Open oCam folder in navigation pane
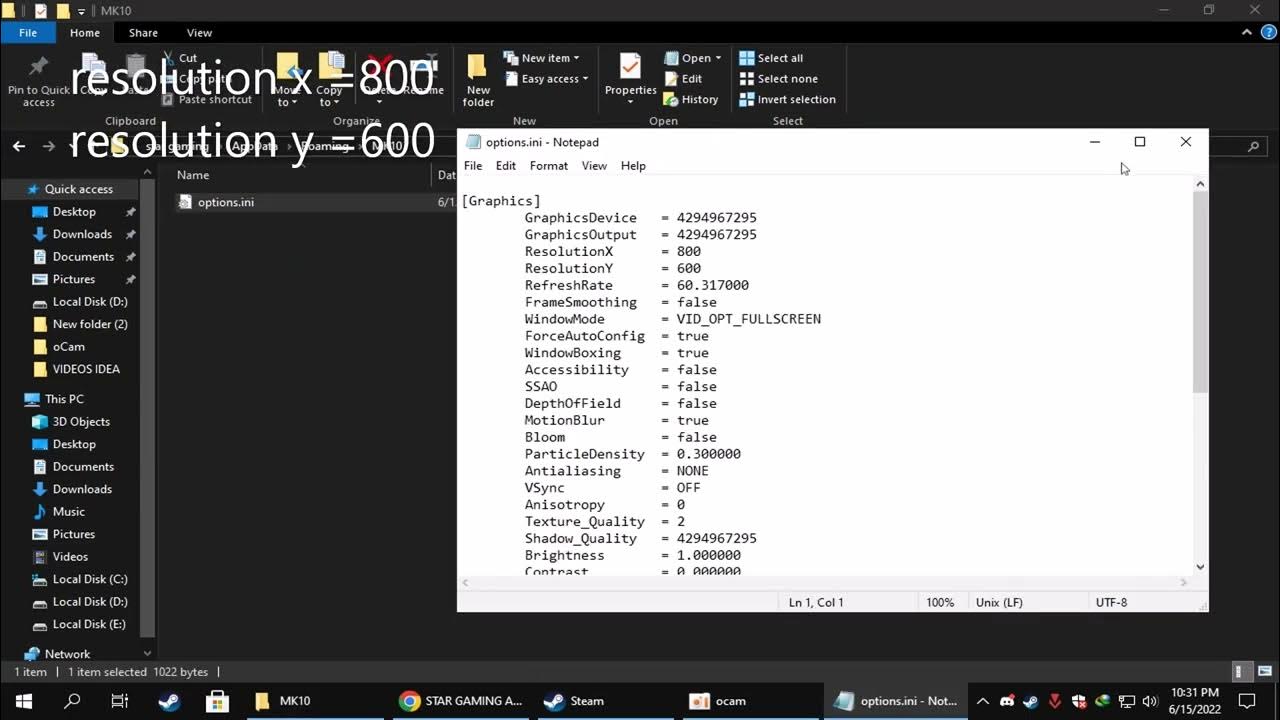Image resolution: width=1280 pixels, height=720 pixels. [x=68, y=347]
